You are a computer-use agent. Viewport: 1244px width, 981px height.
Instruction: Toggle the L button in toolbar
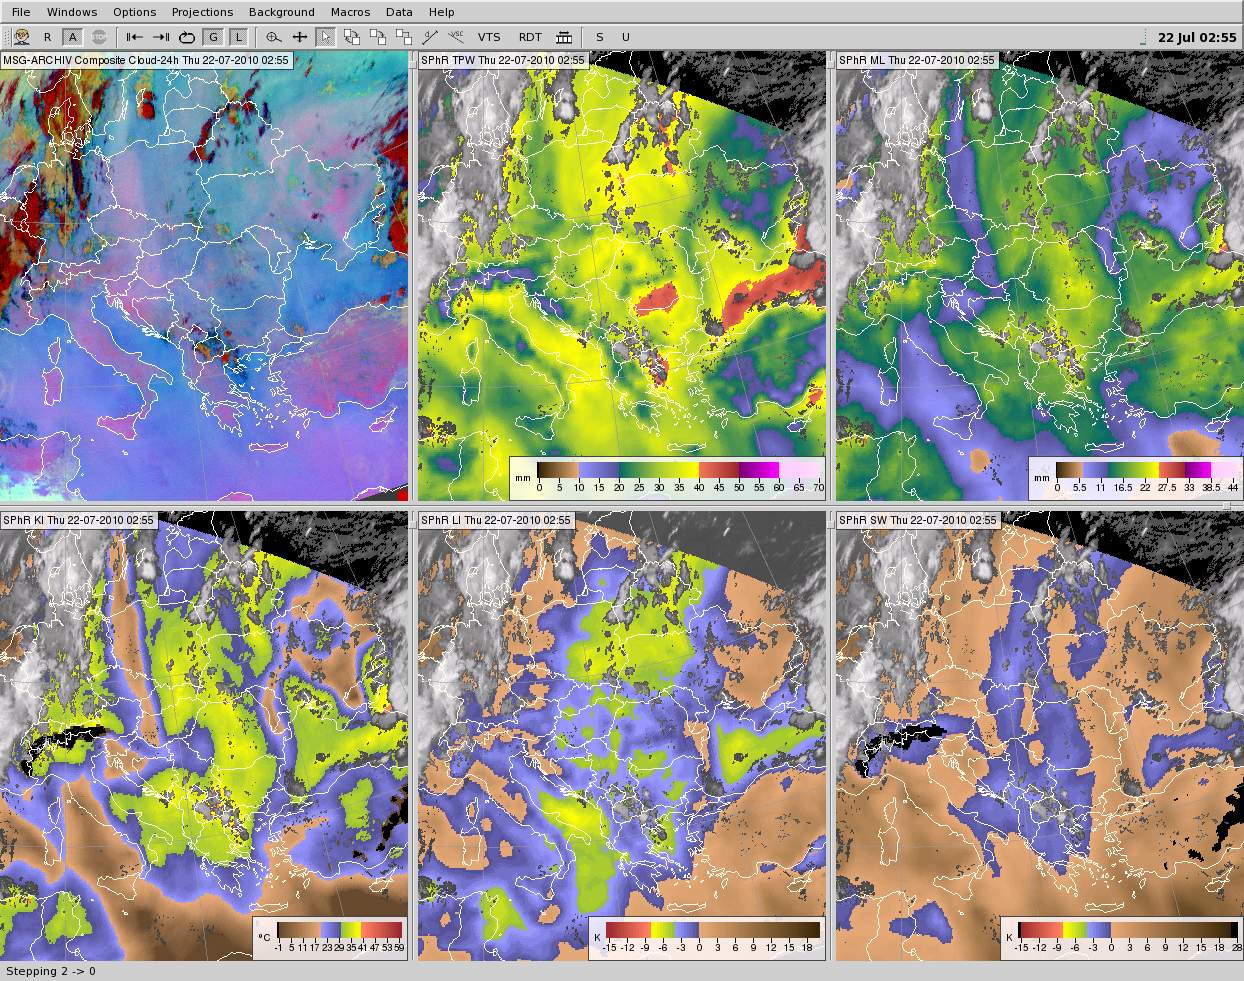click(238, 37)
